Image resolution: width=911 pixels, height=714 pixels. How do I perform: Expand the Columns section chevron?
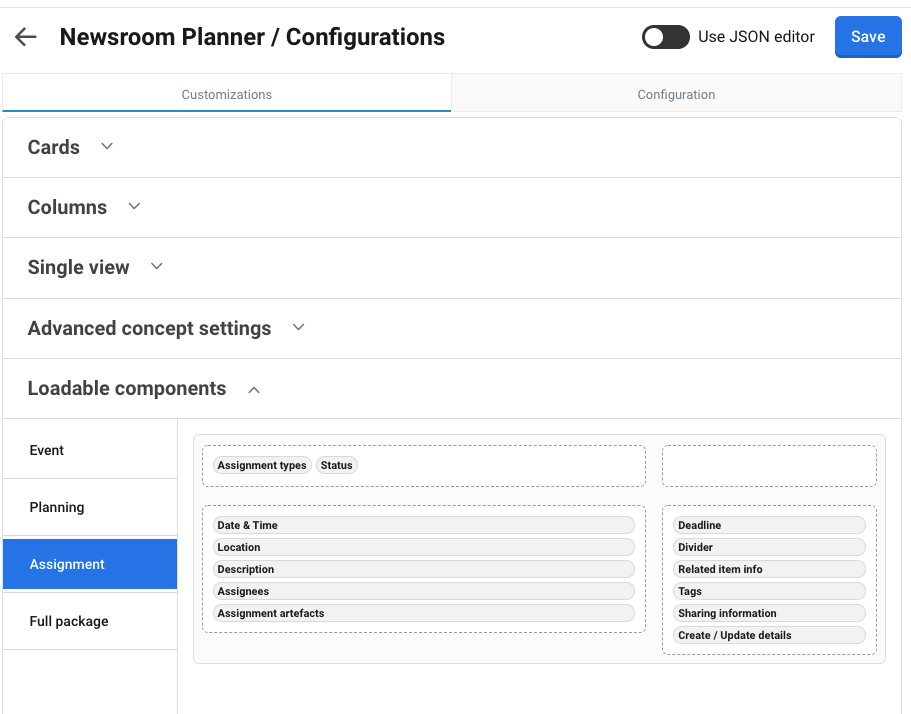[x=134, y=206]
